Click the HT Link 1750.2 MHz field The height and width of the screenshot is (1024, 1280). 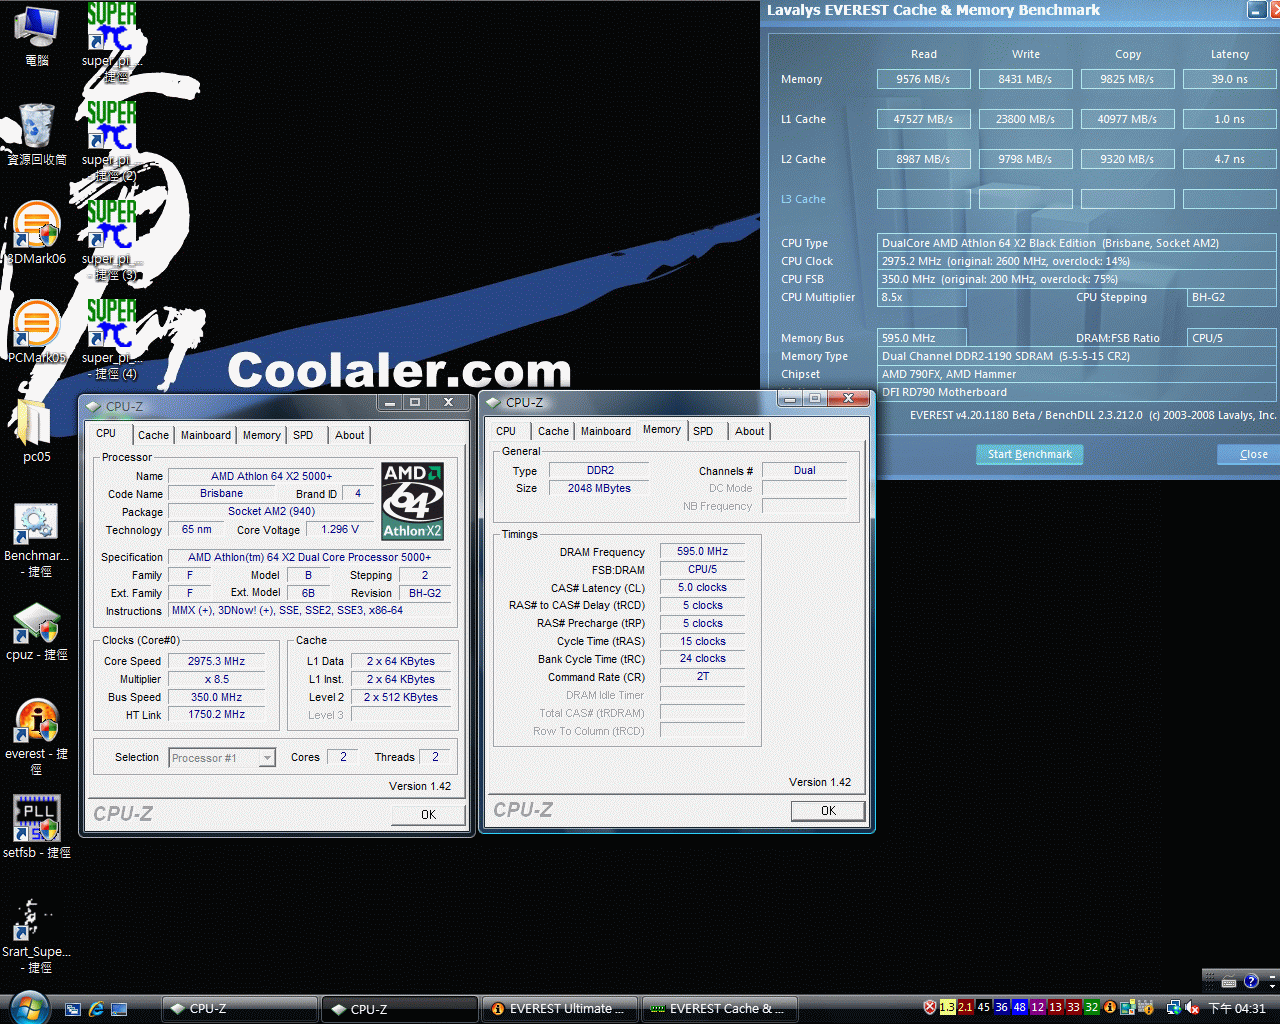pos(217,715)
